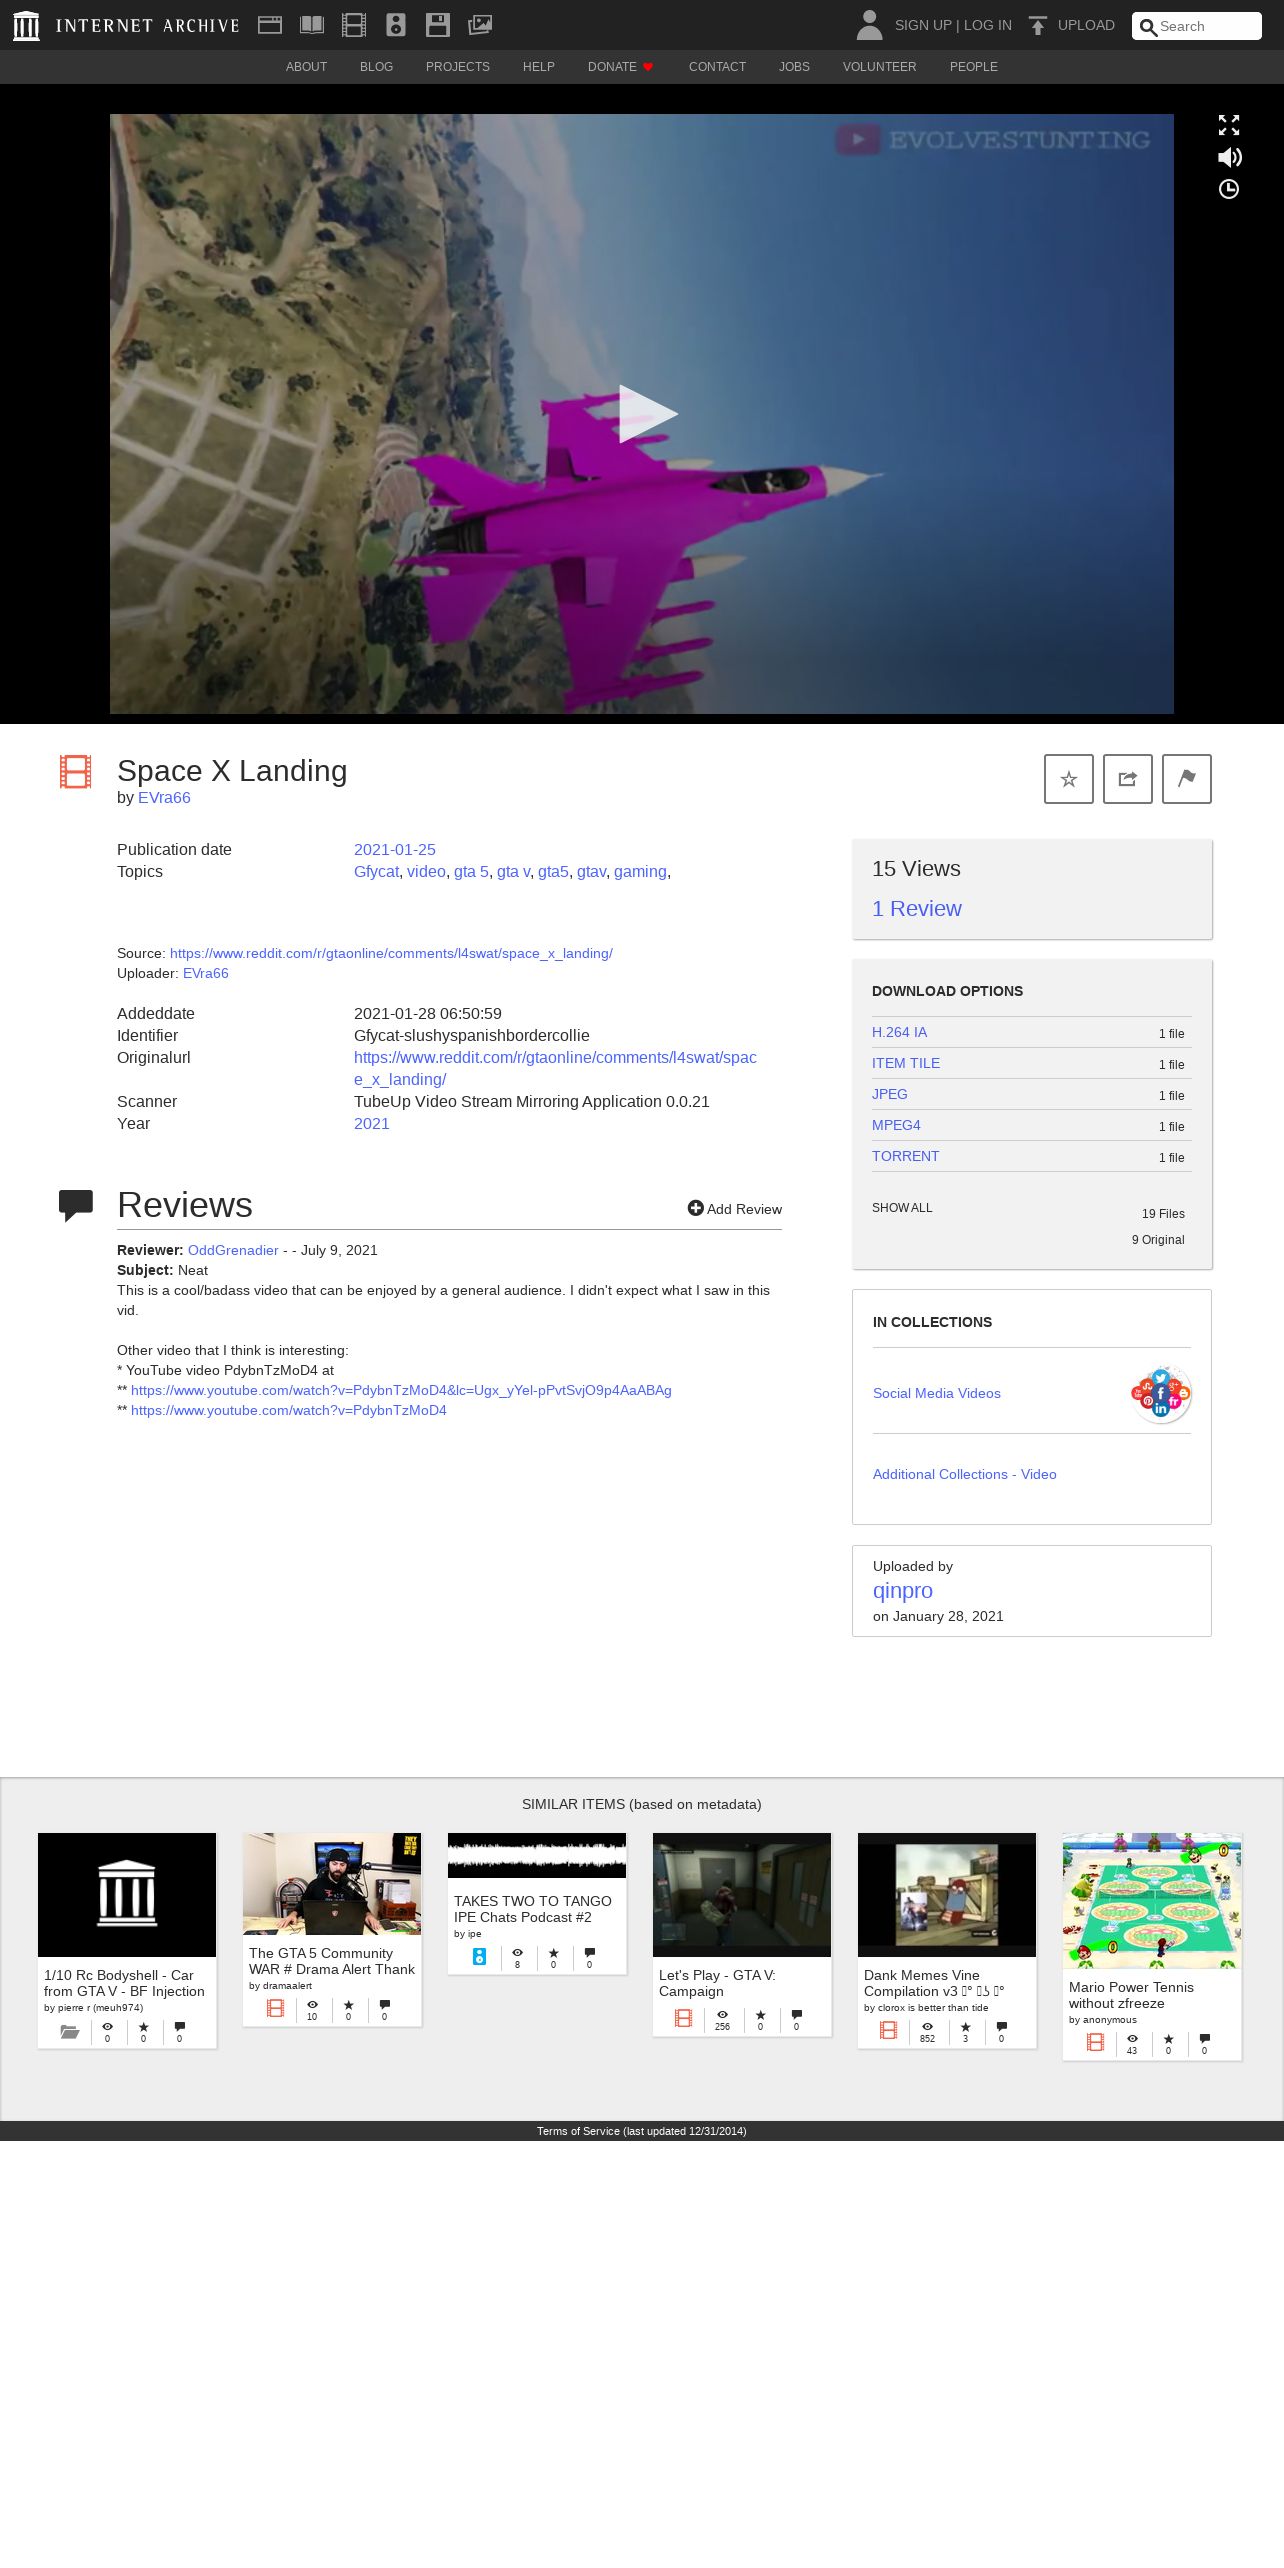Viewport: 1284px width, 2568px height.
Task: Open the Social Media Videos collection link
Action: (937, 1394)
